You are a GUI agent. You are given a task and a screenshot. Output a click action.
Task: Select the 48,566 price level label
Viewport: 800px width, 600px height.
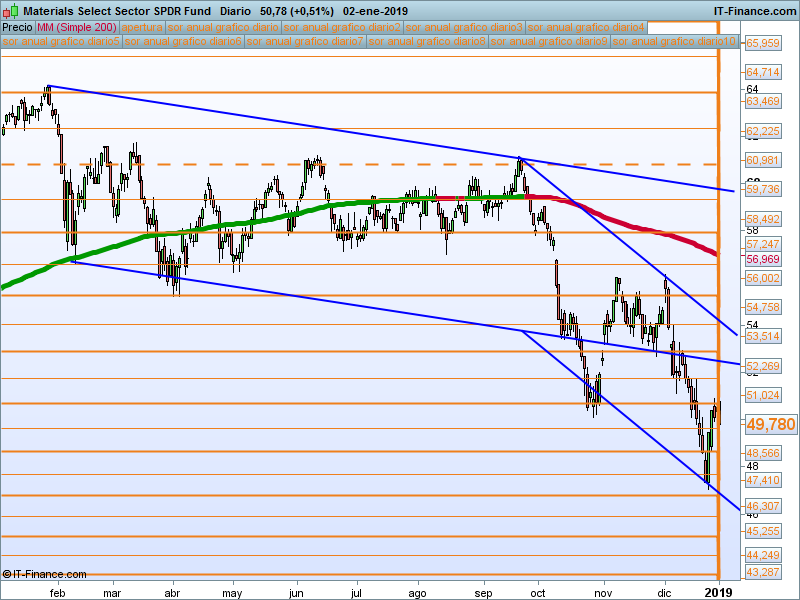pyautogui.click(x=763, y=453)
